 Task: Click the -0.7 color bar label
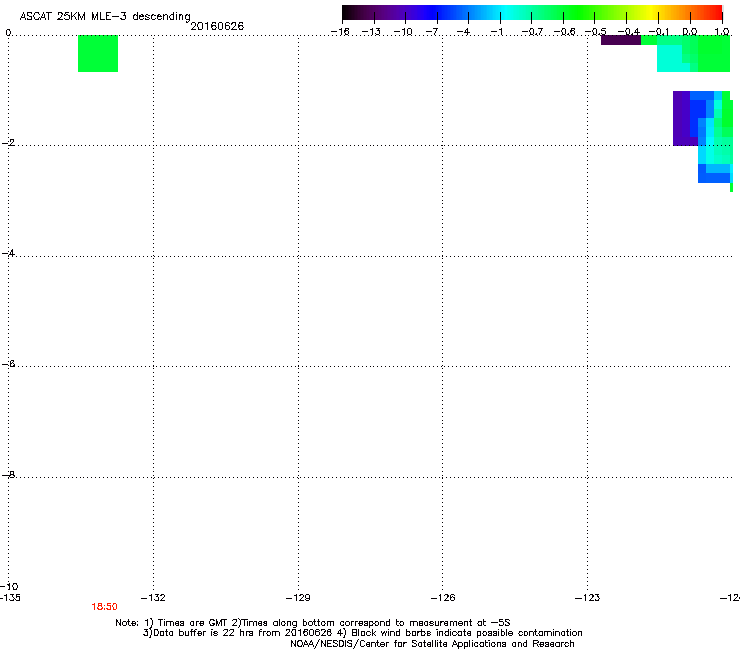tap(532, 32)
